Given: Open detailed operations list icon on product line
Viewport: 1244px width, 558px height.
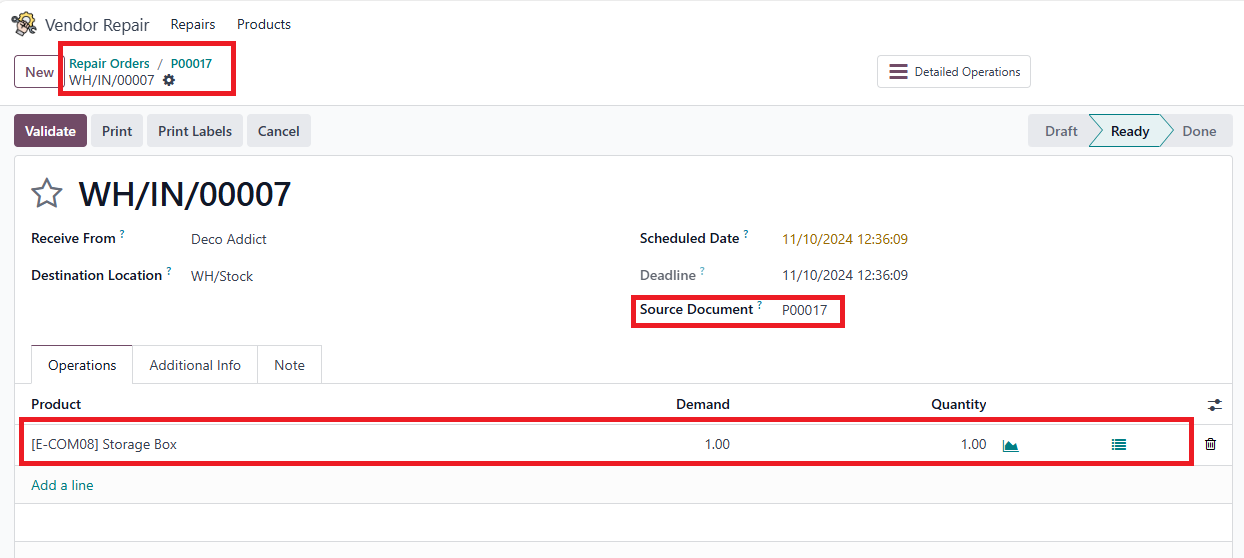Looking at the screenshot, I should coord(1118,445).
